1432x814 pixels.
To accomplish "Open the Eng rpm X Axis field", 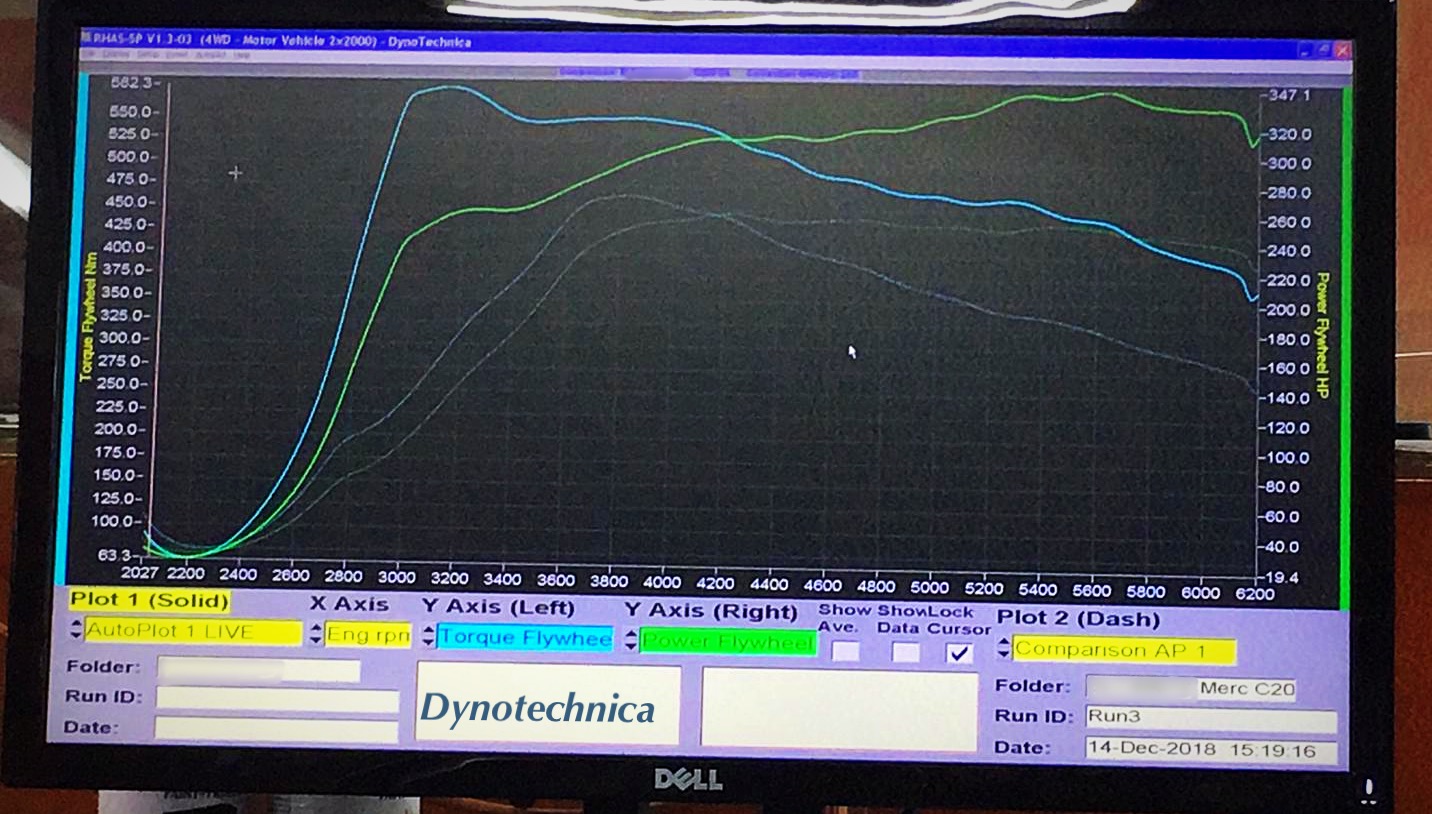I will coord(368,634).
